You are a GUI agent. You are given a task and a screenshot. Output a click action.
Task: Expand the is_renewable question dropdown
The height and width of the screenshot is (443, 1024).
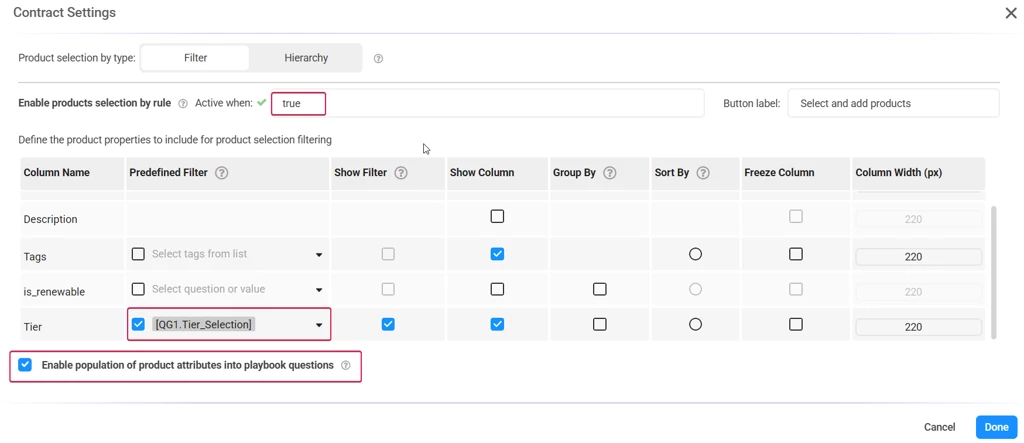point(319,290)
